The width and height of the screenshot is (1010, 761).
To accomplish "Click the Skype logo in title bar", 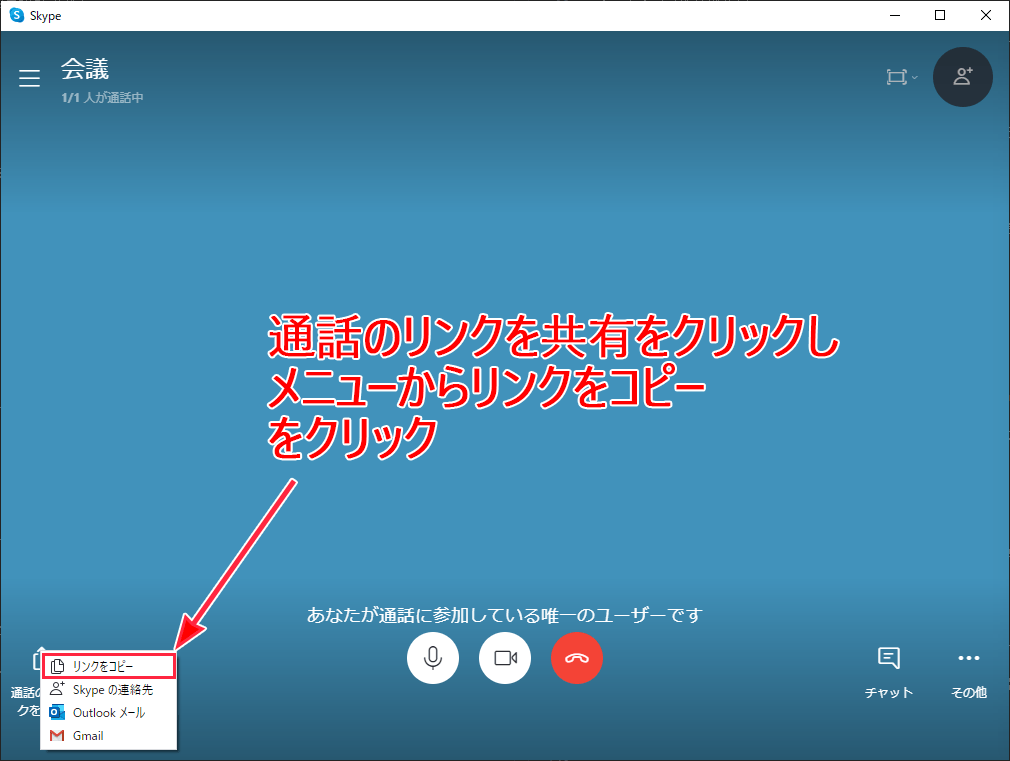I will [17, 15].
